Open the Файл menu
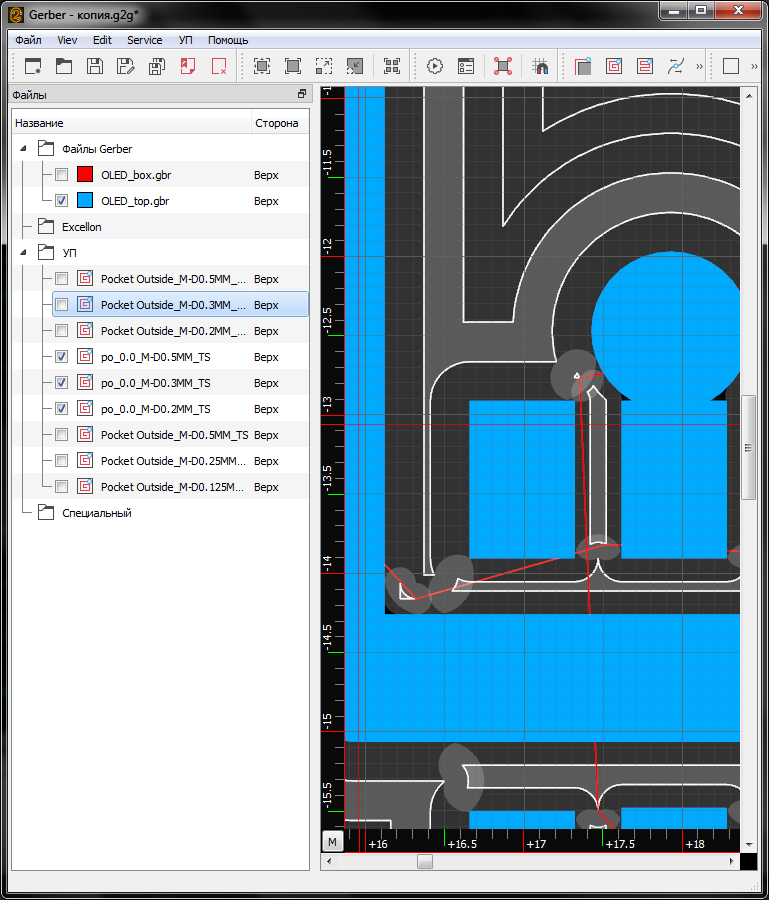 click(x=28, y=40)
